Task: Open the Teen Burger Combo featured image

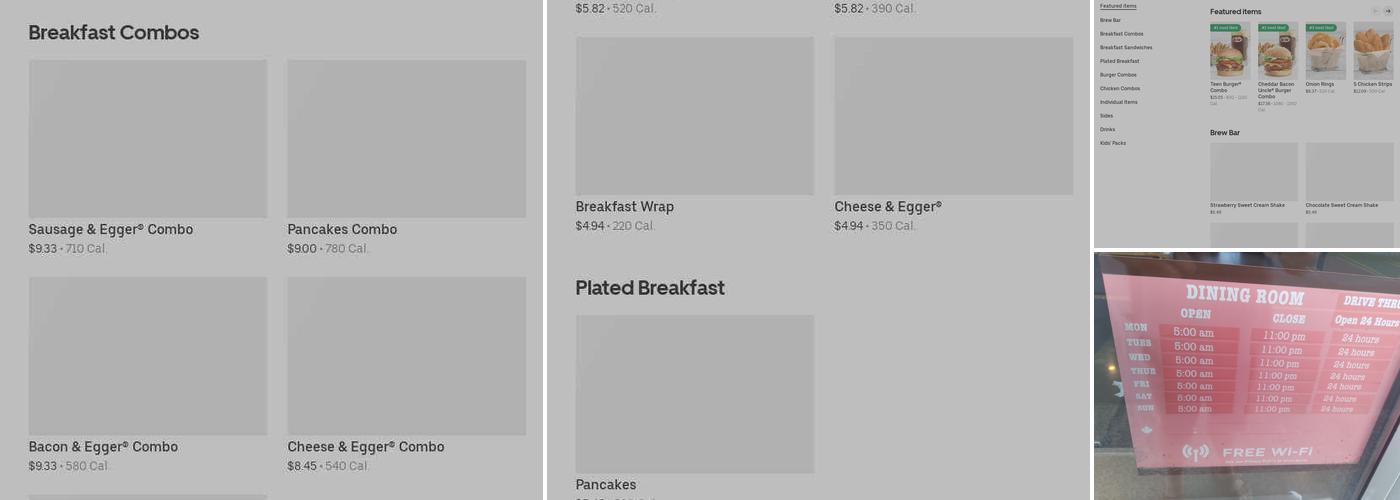Action: 1229,51
